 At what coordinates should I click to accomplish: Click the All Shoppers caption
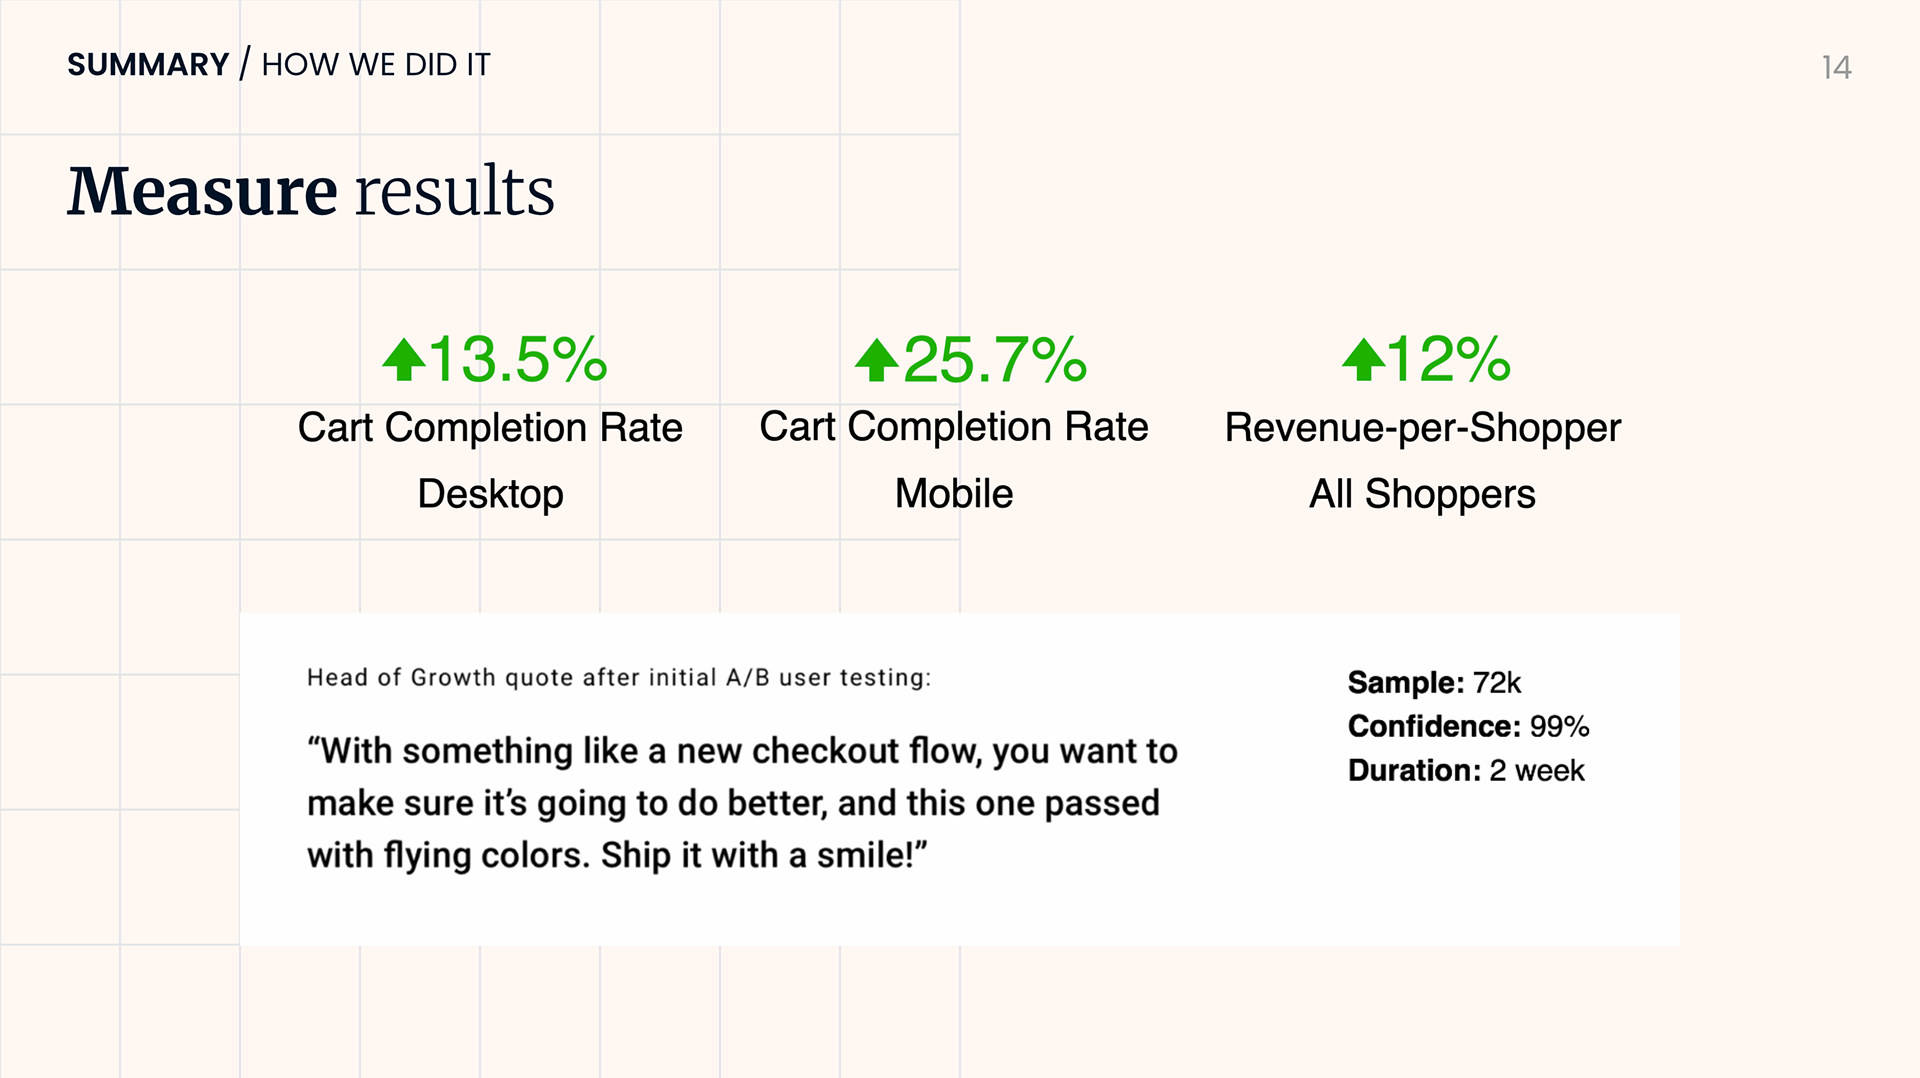coord(1422,494)
